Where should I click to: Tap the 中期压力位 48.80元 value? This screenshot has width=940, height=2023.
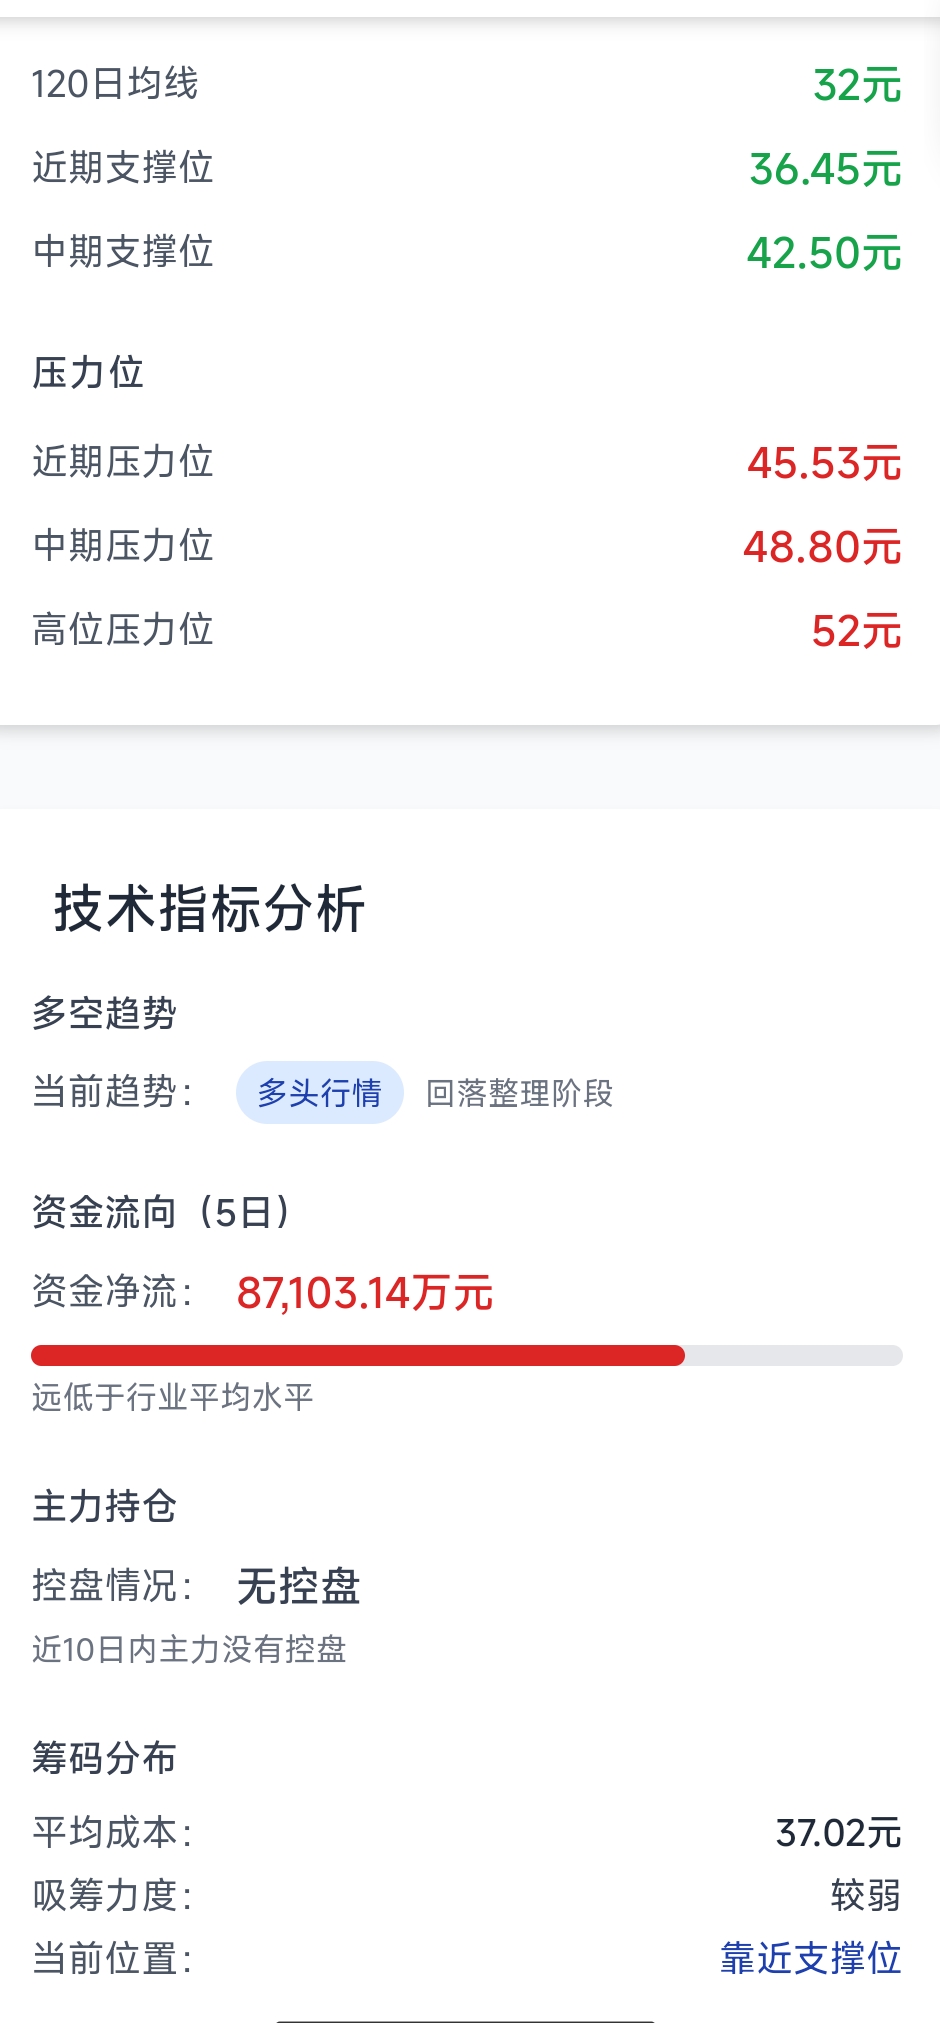tap(822, 547)
